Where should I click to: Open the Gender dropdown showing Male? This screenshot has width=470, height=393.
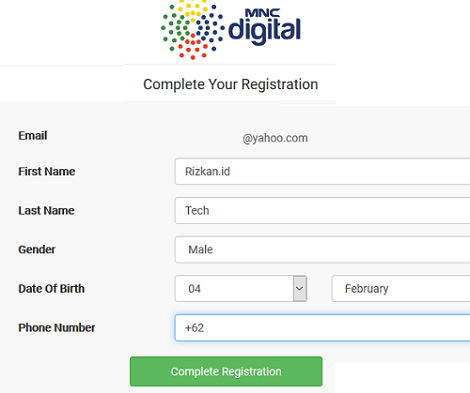click(x=322, y=250)
